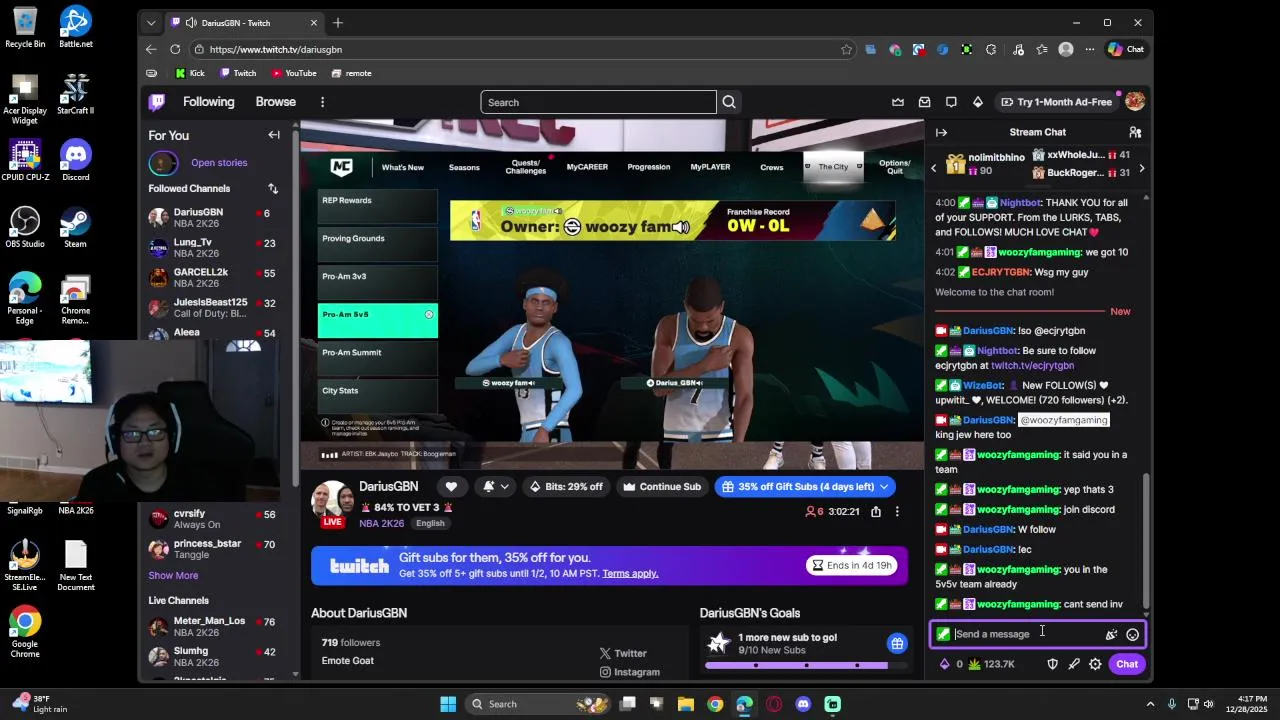Open the Prime Loot crown icon
The height and width of the screenshot is (720, 1280).
pyautogui.click(x=898, y=102)
